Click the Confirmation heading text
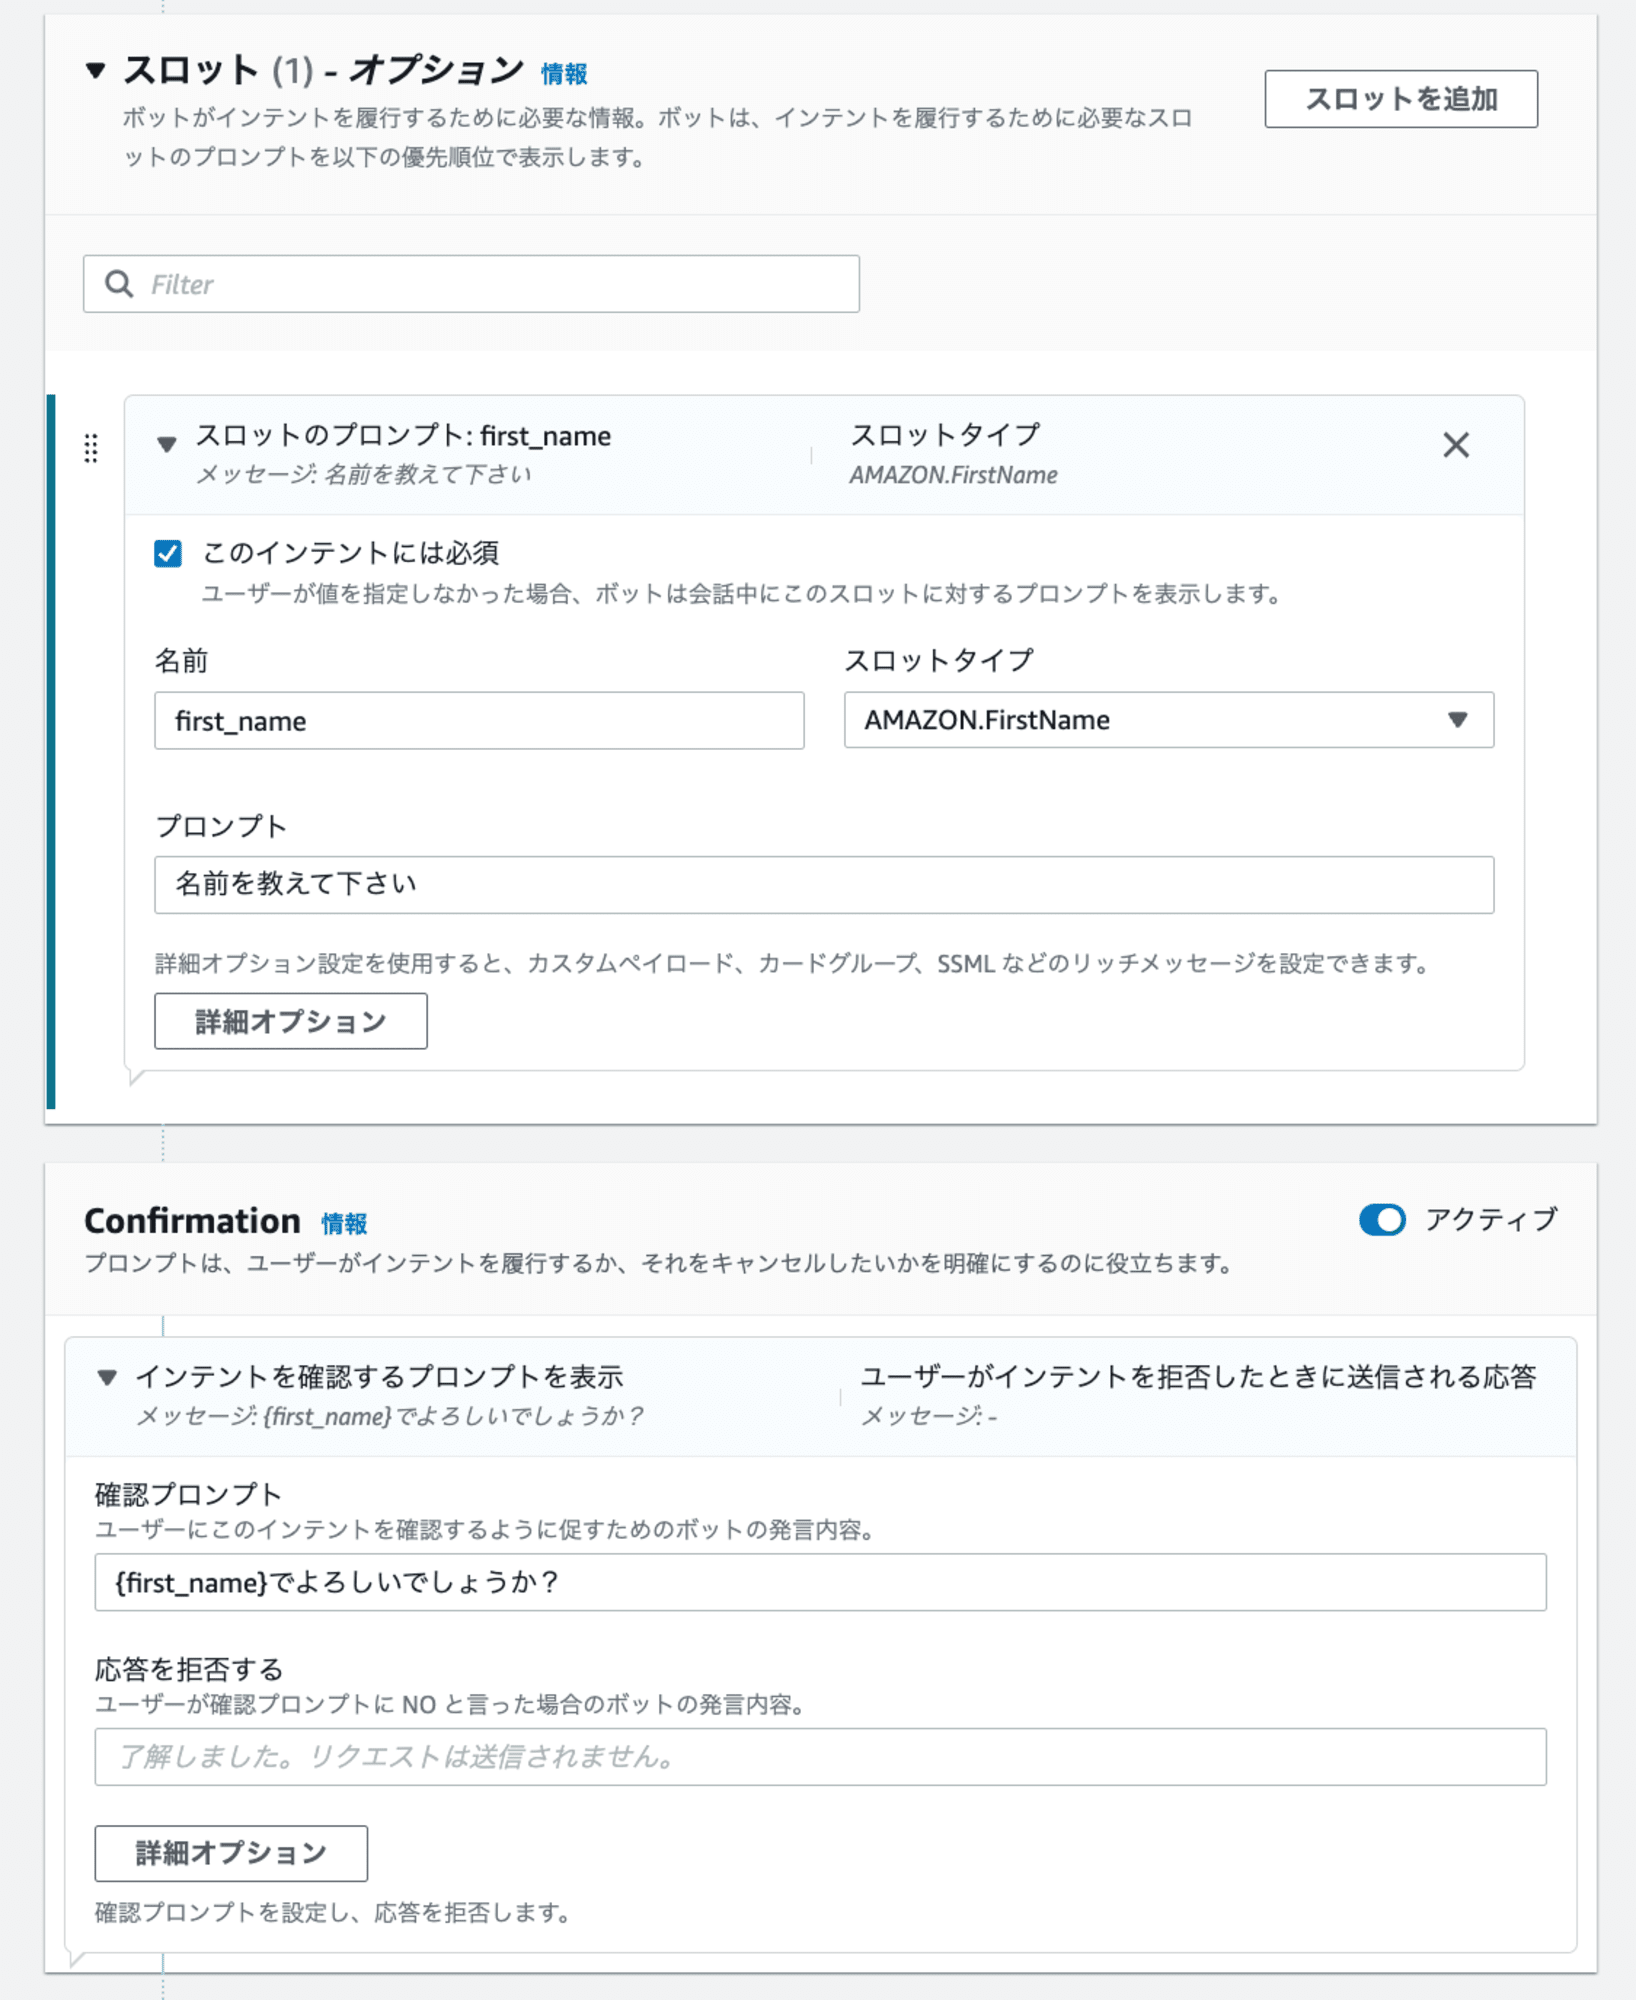 [x=192, y=1221]
